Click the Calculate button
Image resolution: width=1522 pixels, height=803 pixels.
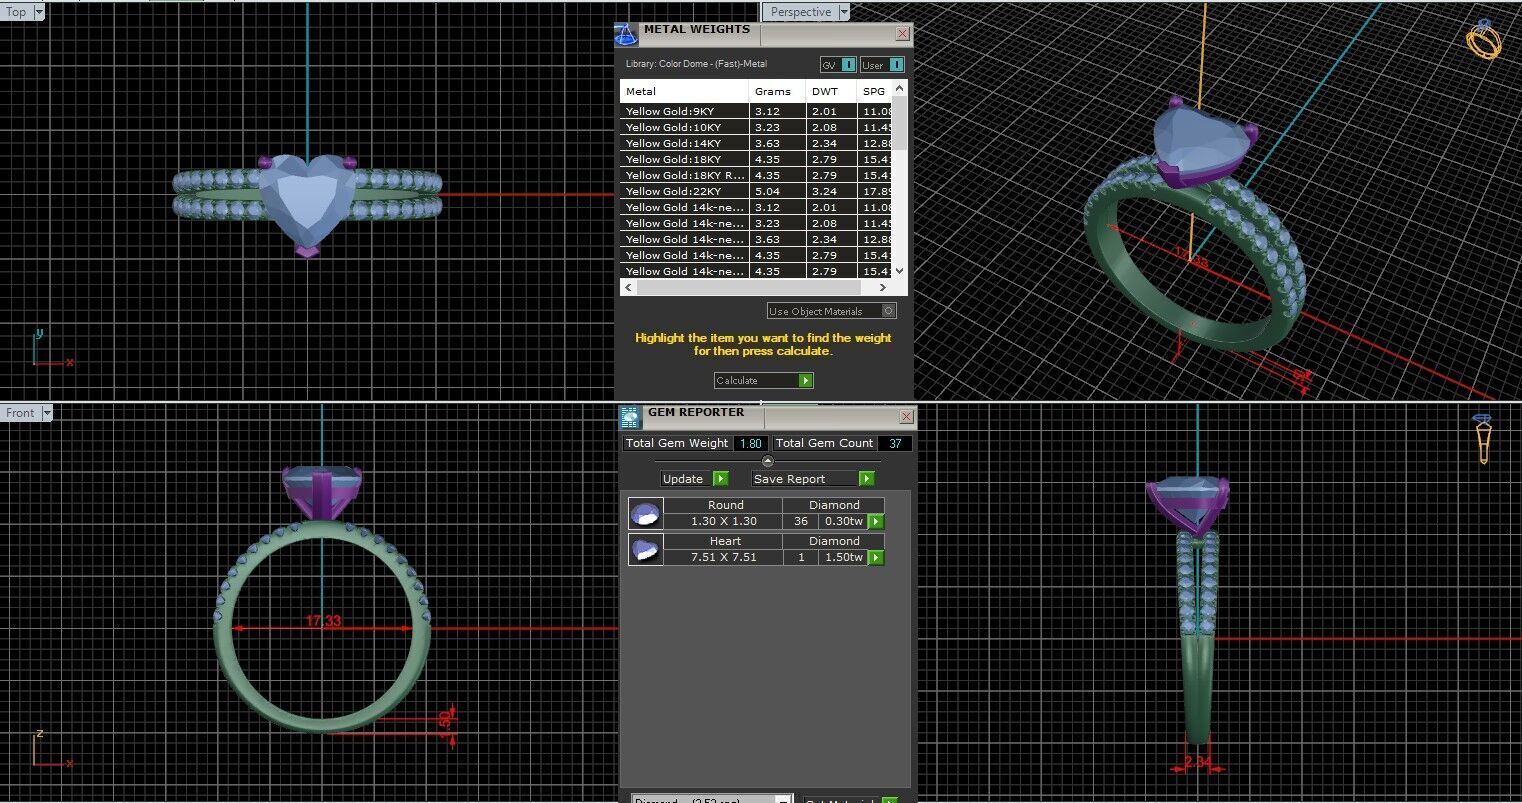[763, 380]
